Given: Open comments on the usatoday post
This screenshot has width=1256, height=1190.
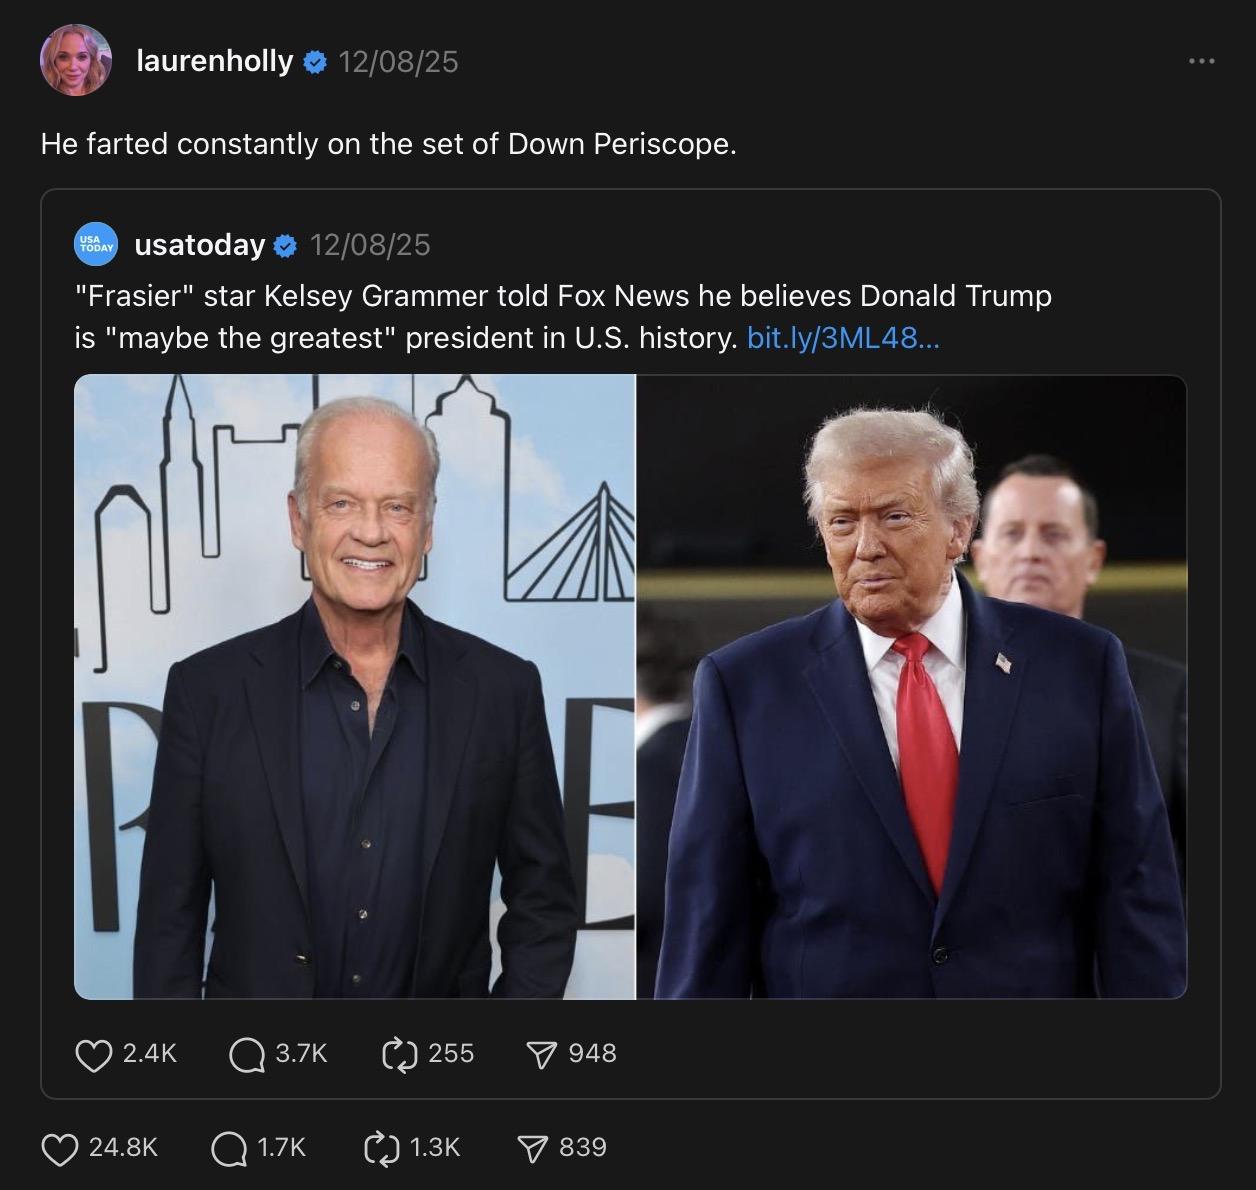Looking at the screenshot, I should coord(246,1054).
